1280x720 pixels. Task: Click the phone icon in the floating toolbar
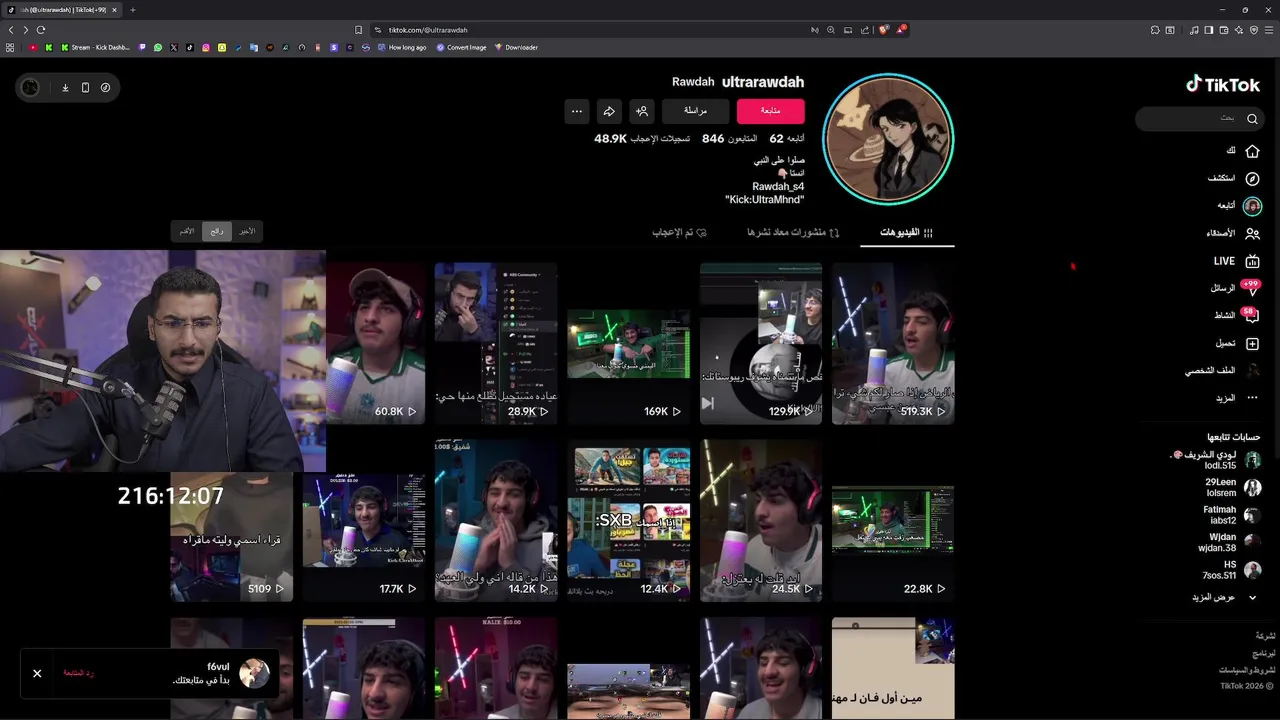coord(85,88)
